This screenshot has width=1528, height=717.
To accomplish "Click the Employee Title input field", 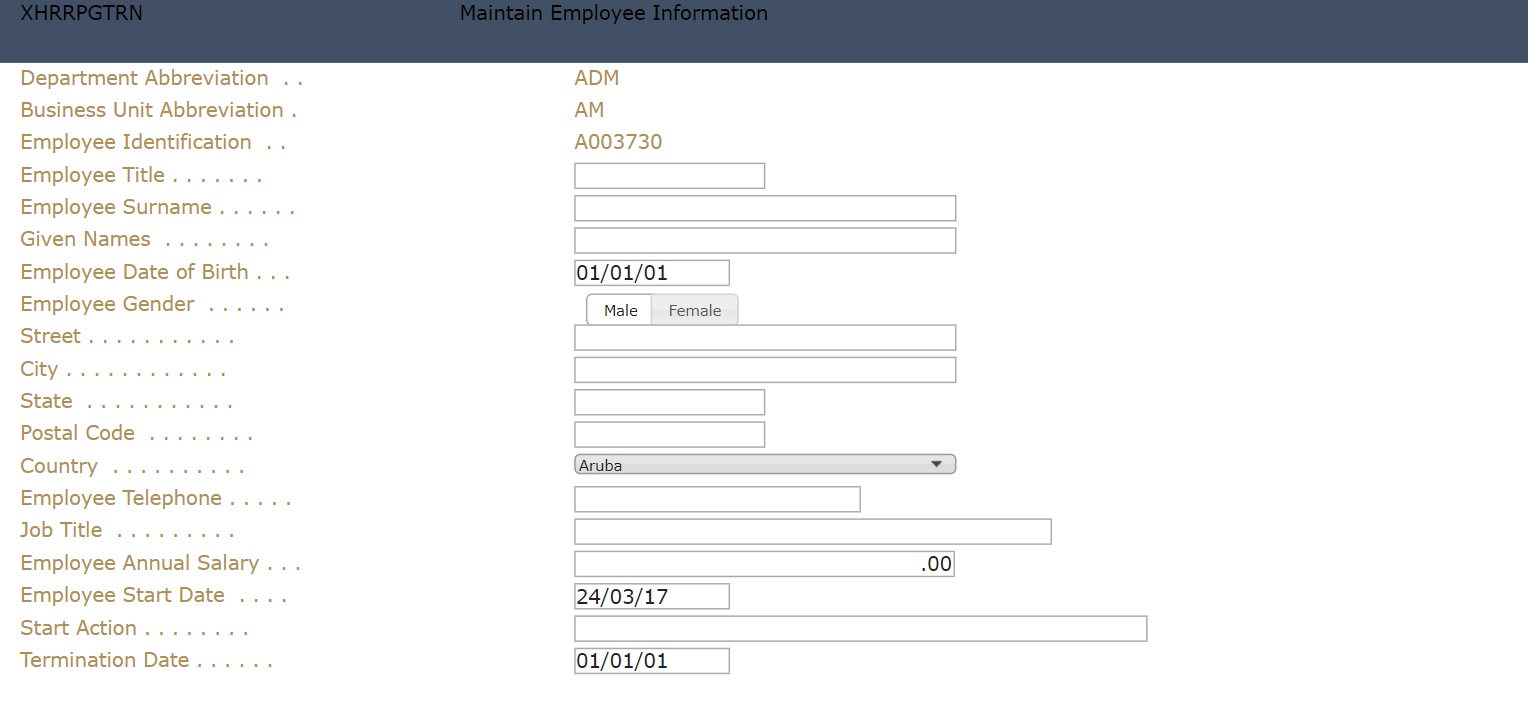I will (x=669, y=176).
